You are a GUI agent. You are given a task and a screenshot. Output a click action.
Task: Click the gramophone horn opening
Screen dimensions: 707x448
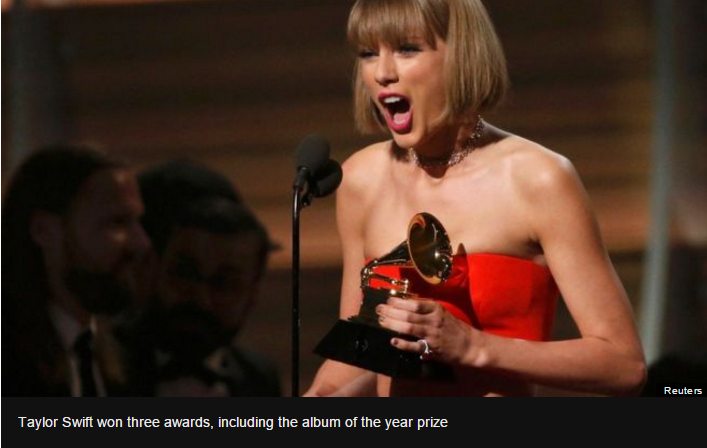[x=432, y=247]
